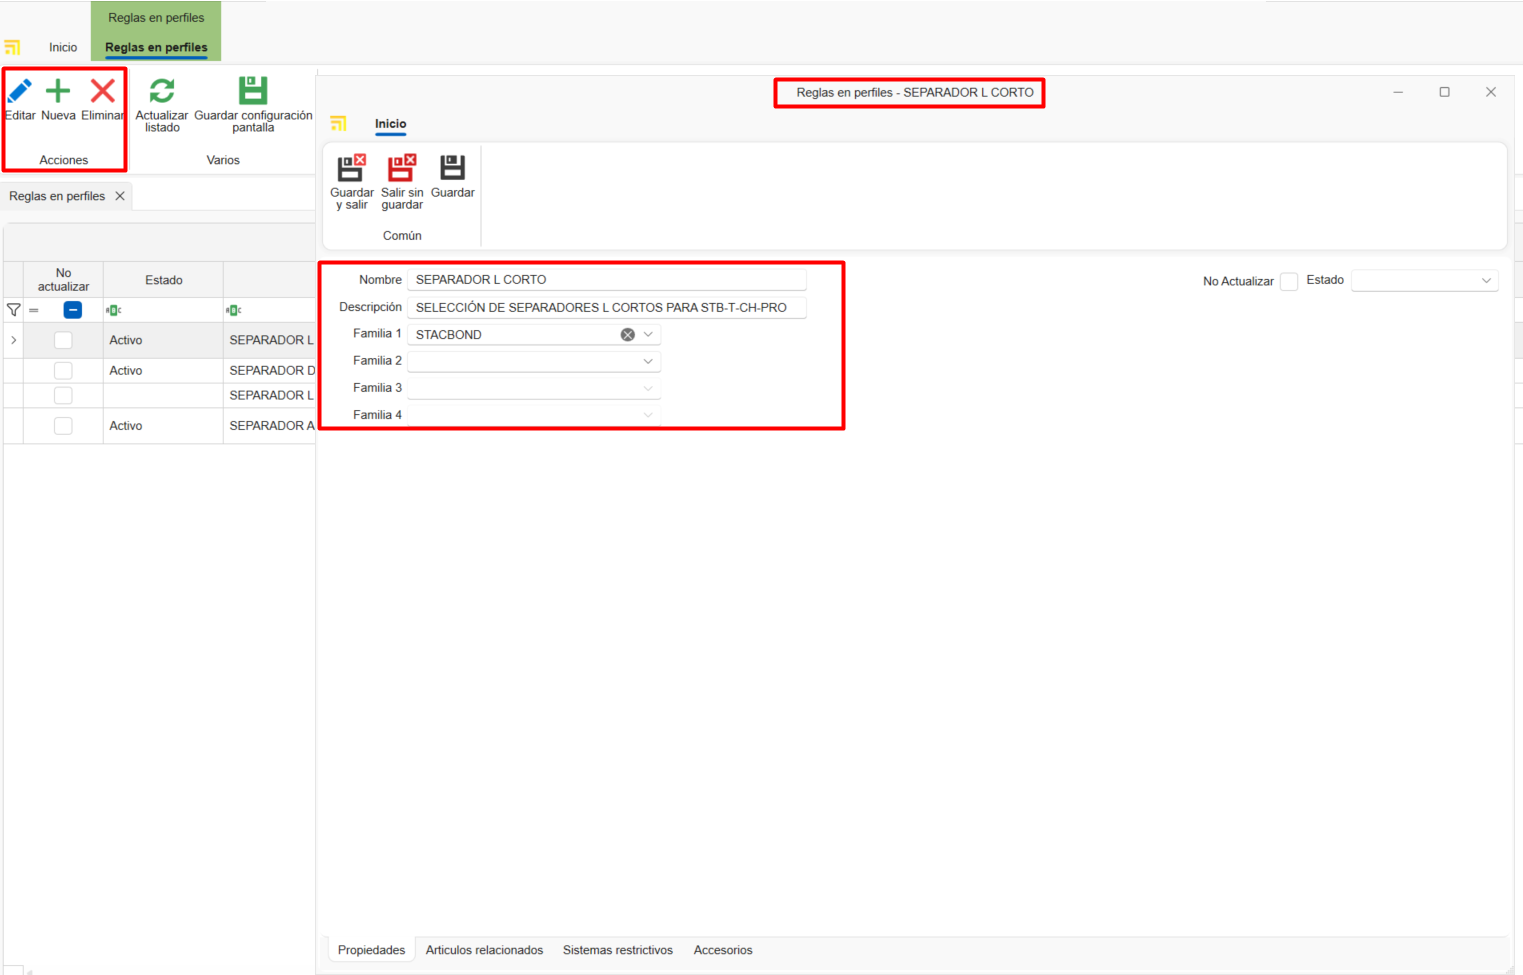Click Guardar configuración pantalla icon
This screenshot has height=975, width=1523.
point(253,91)
